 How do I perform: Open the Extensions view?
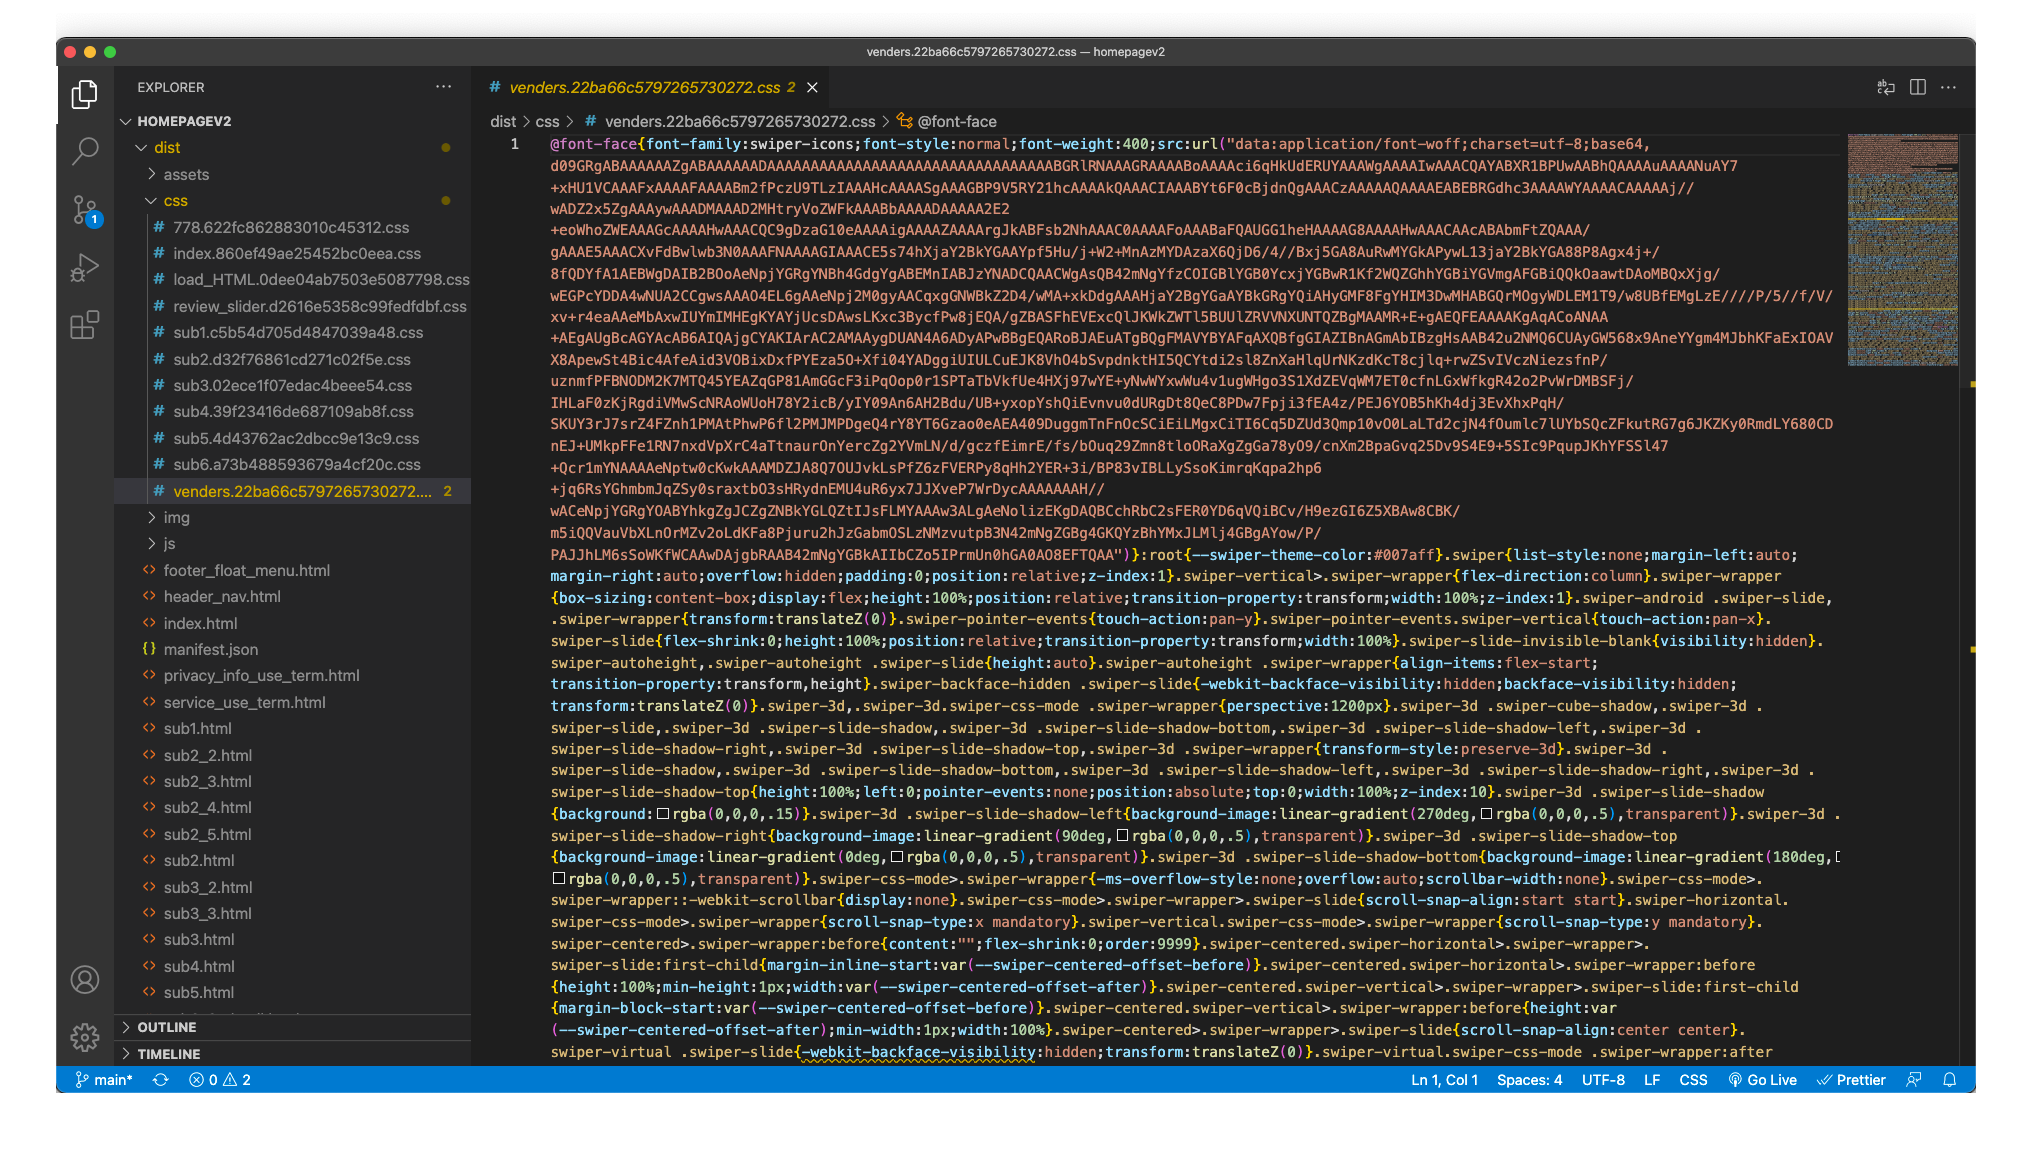85,324
